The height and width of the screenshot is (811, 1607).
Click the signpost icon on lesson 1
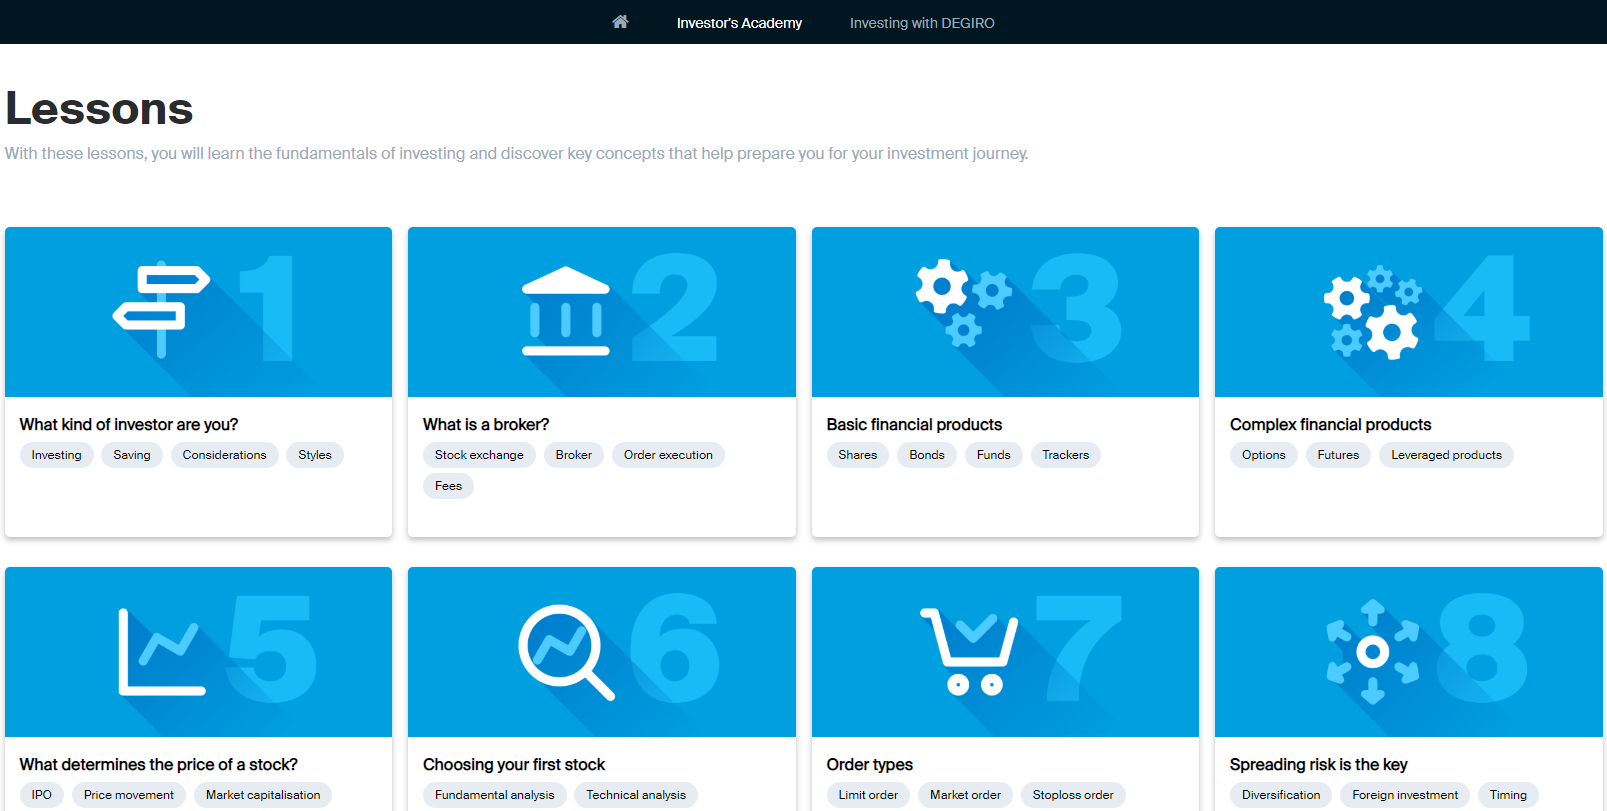(x=162, y=310)
